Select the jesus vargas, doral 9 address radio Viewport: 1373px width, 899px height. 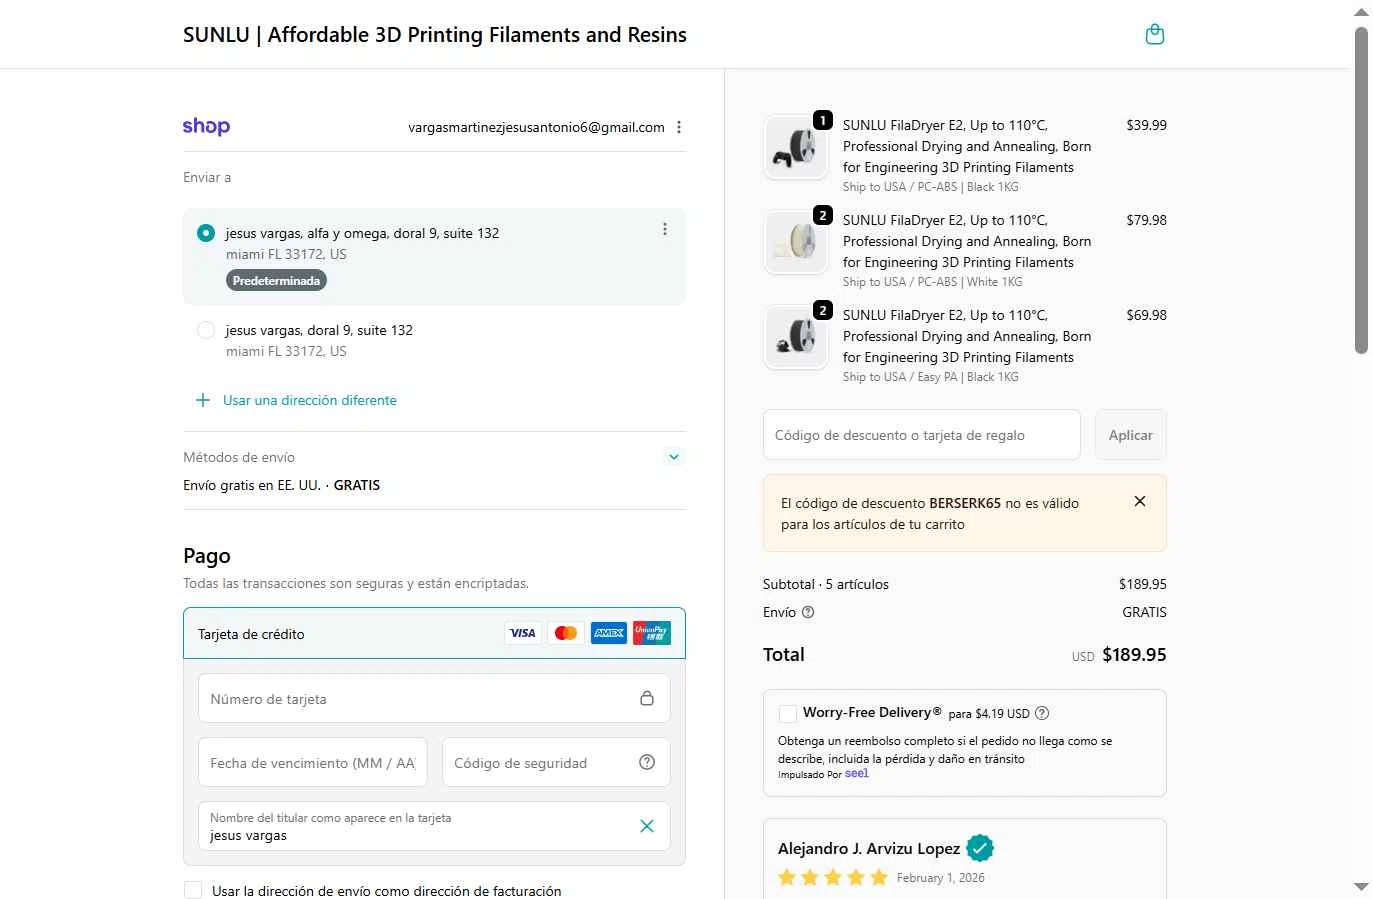coord(206,330)
